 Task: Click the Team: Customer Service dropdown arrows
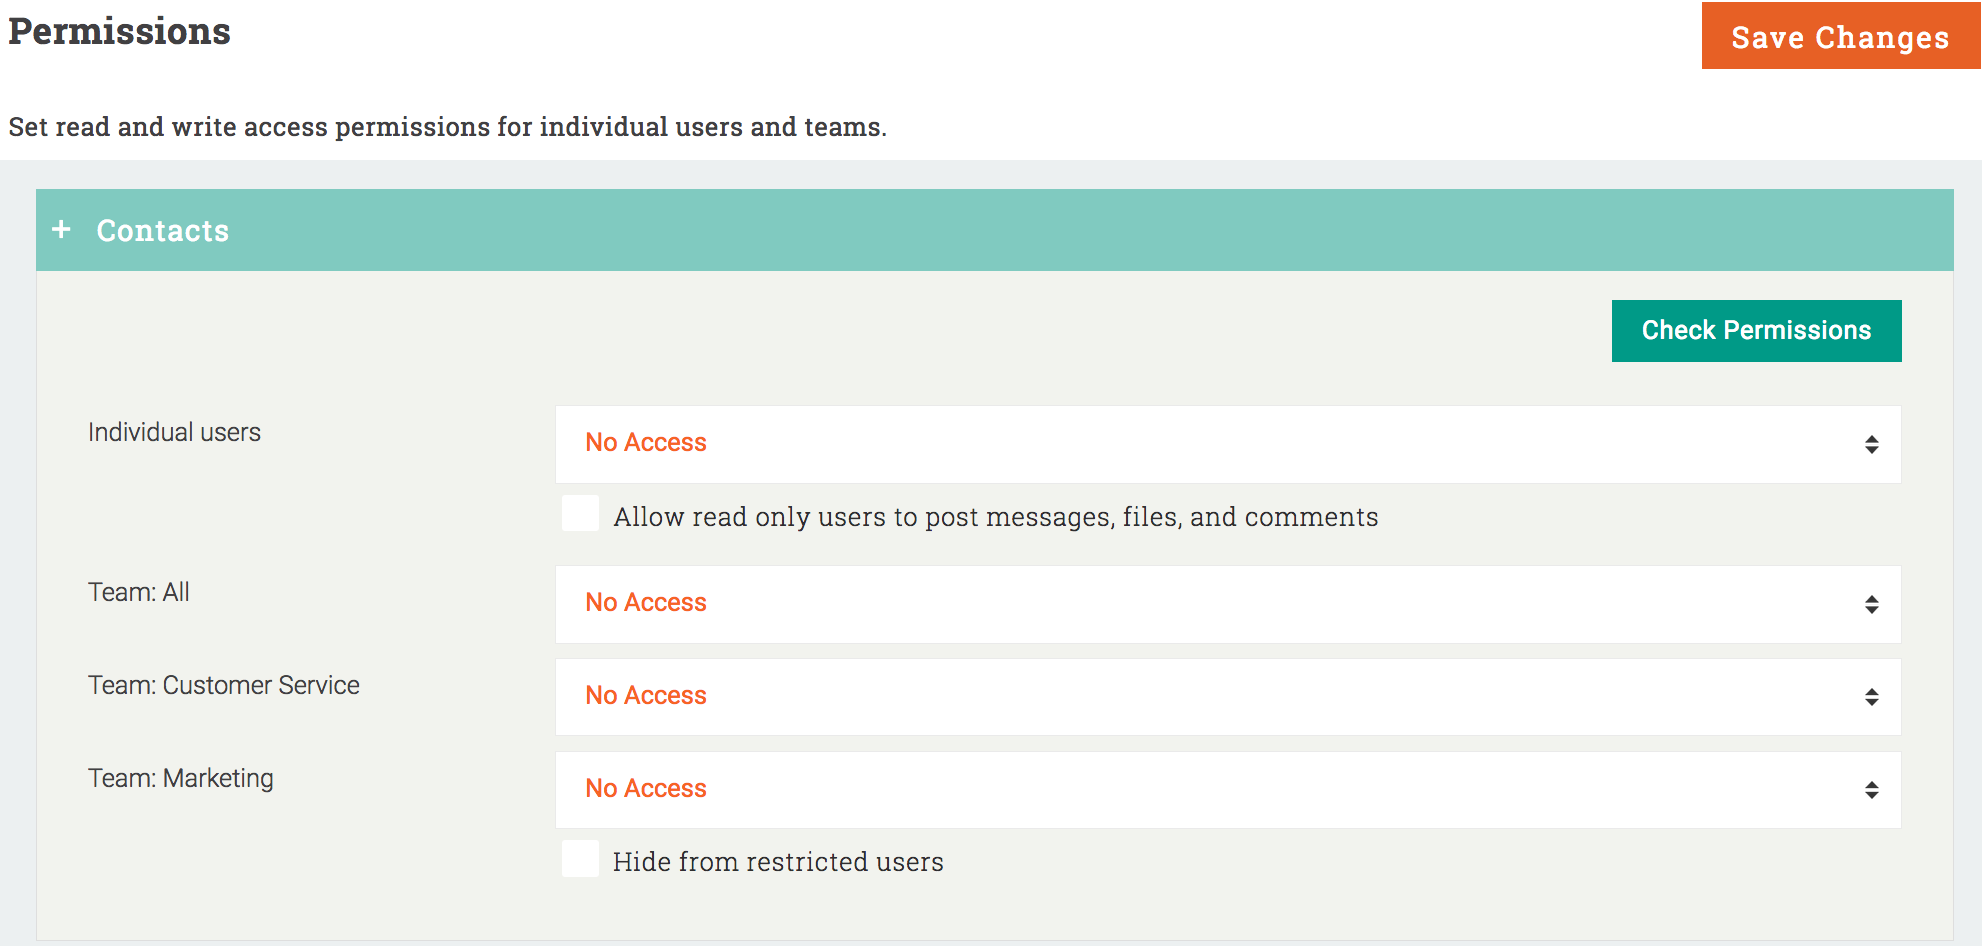click(1871, 697)
